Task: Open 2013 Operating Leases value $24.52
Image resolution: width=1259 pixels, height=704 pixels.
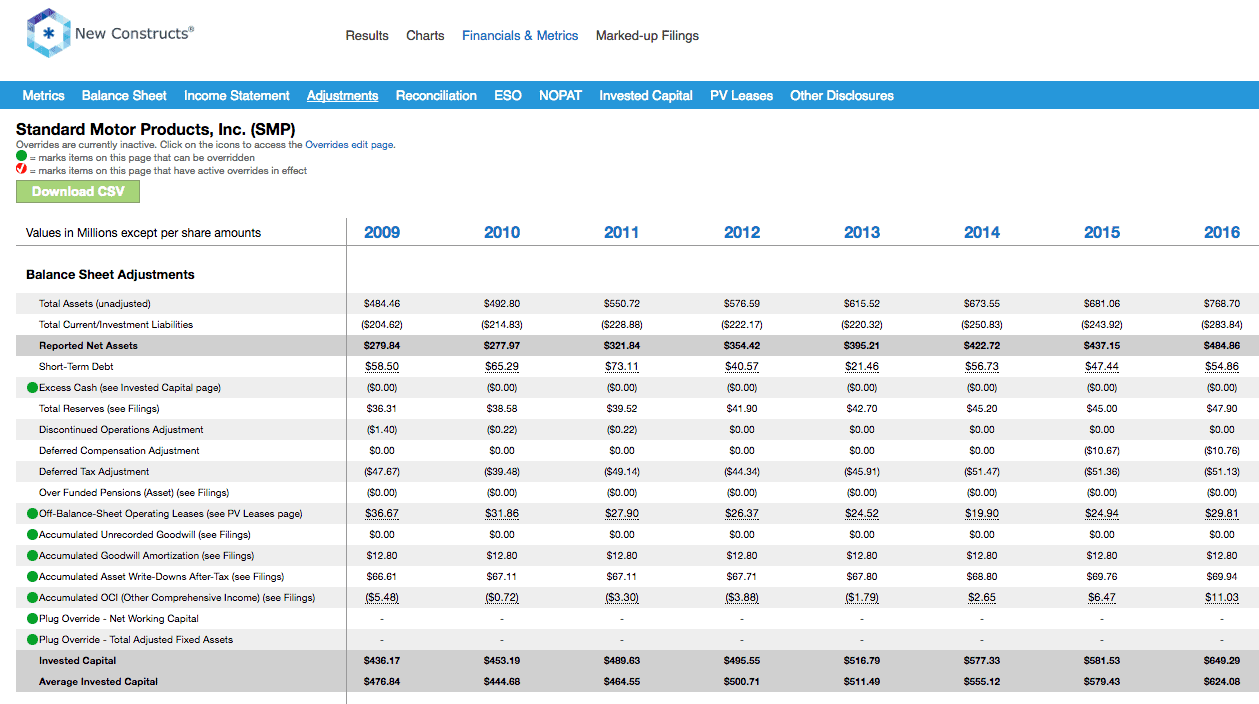Action: click(862, 514)
